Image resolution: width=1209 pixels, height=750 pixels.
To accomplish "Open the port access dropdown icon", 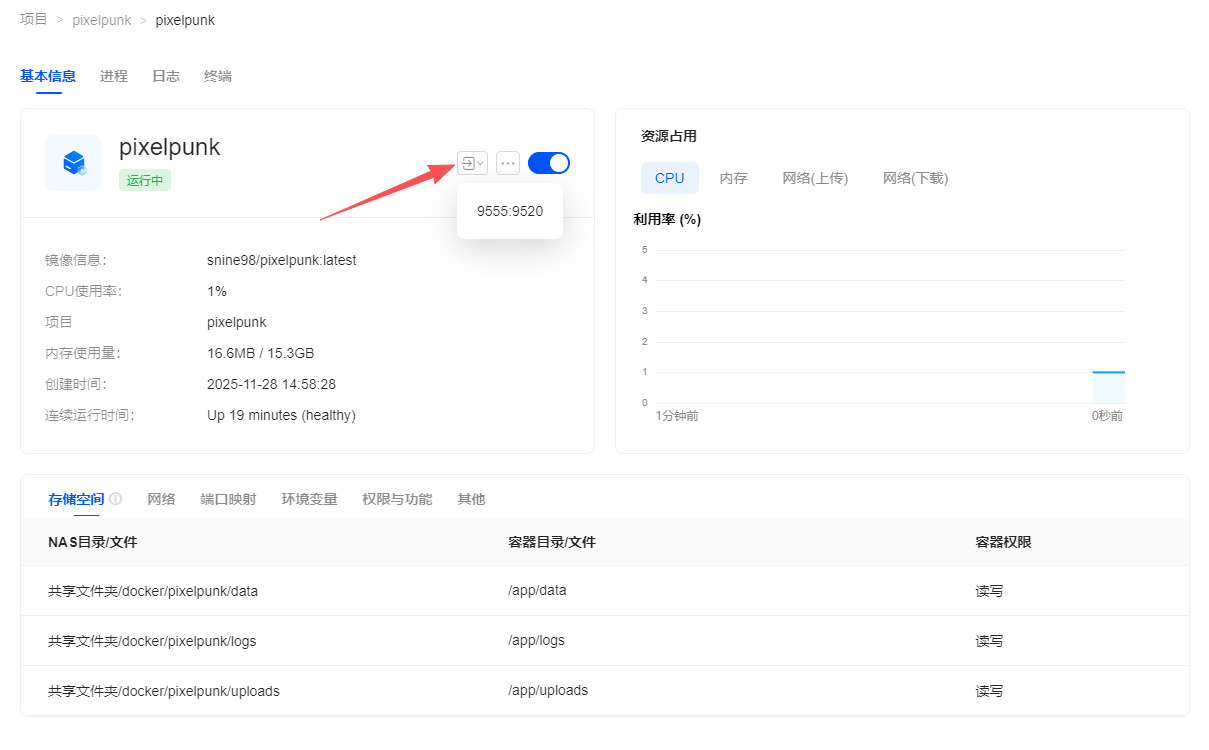I will [x=472, y=163].
